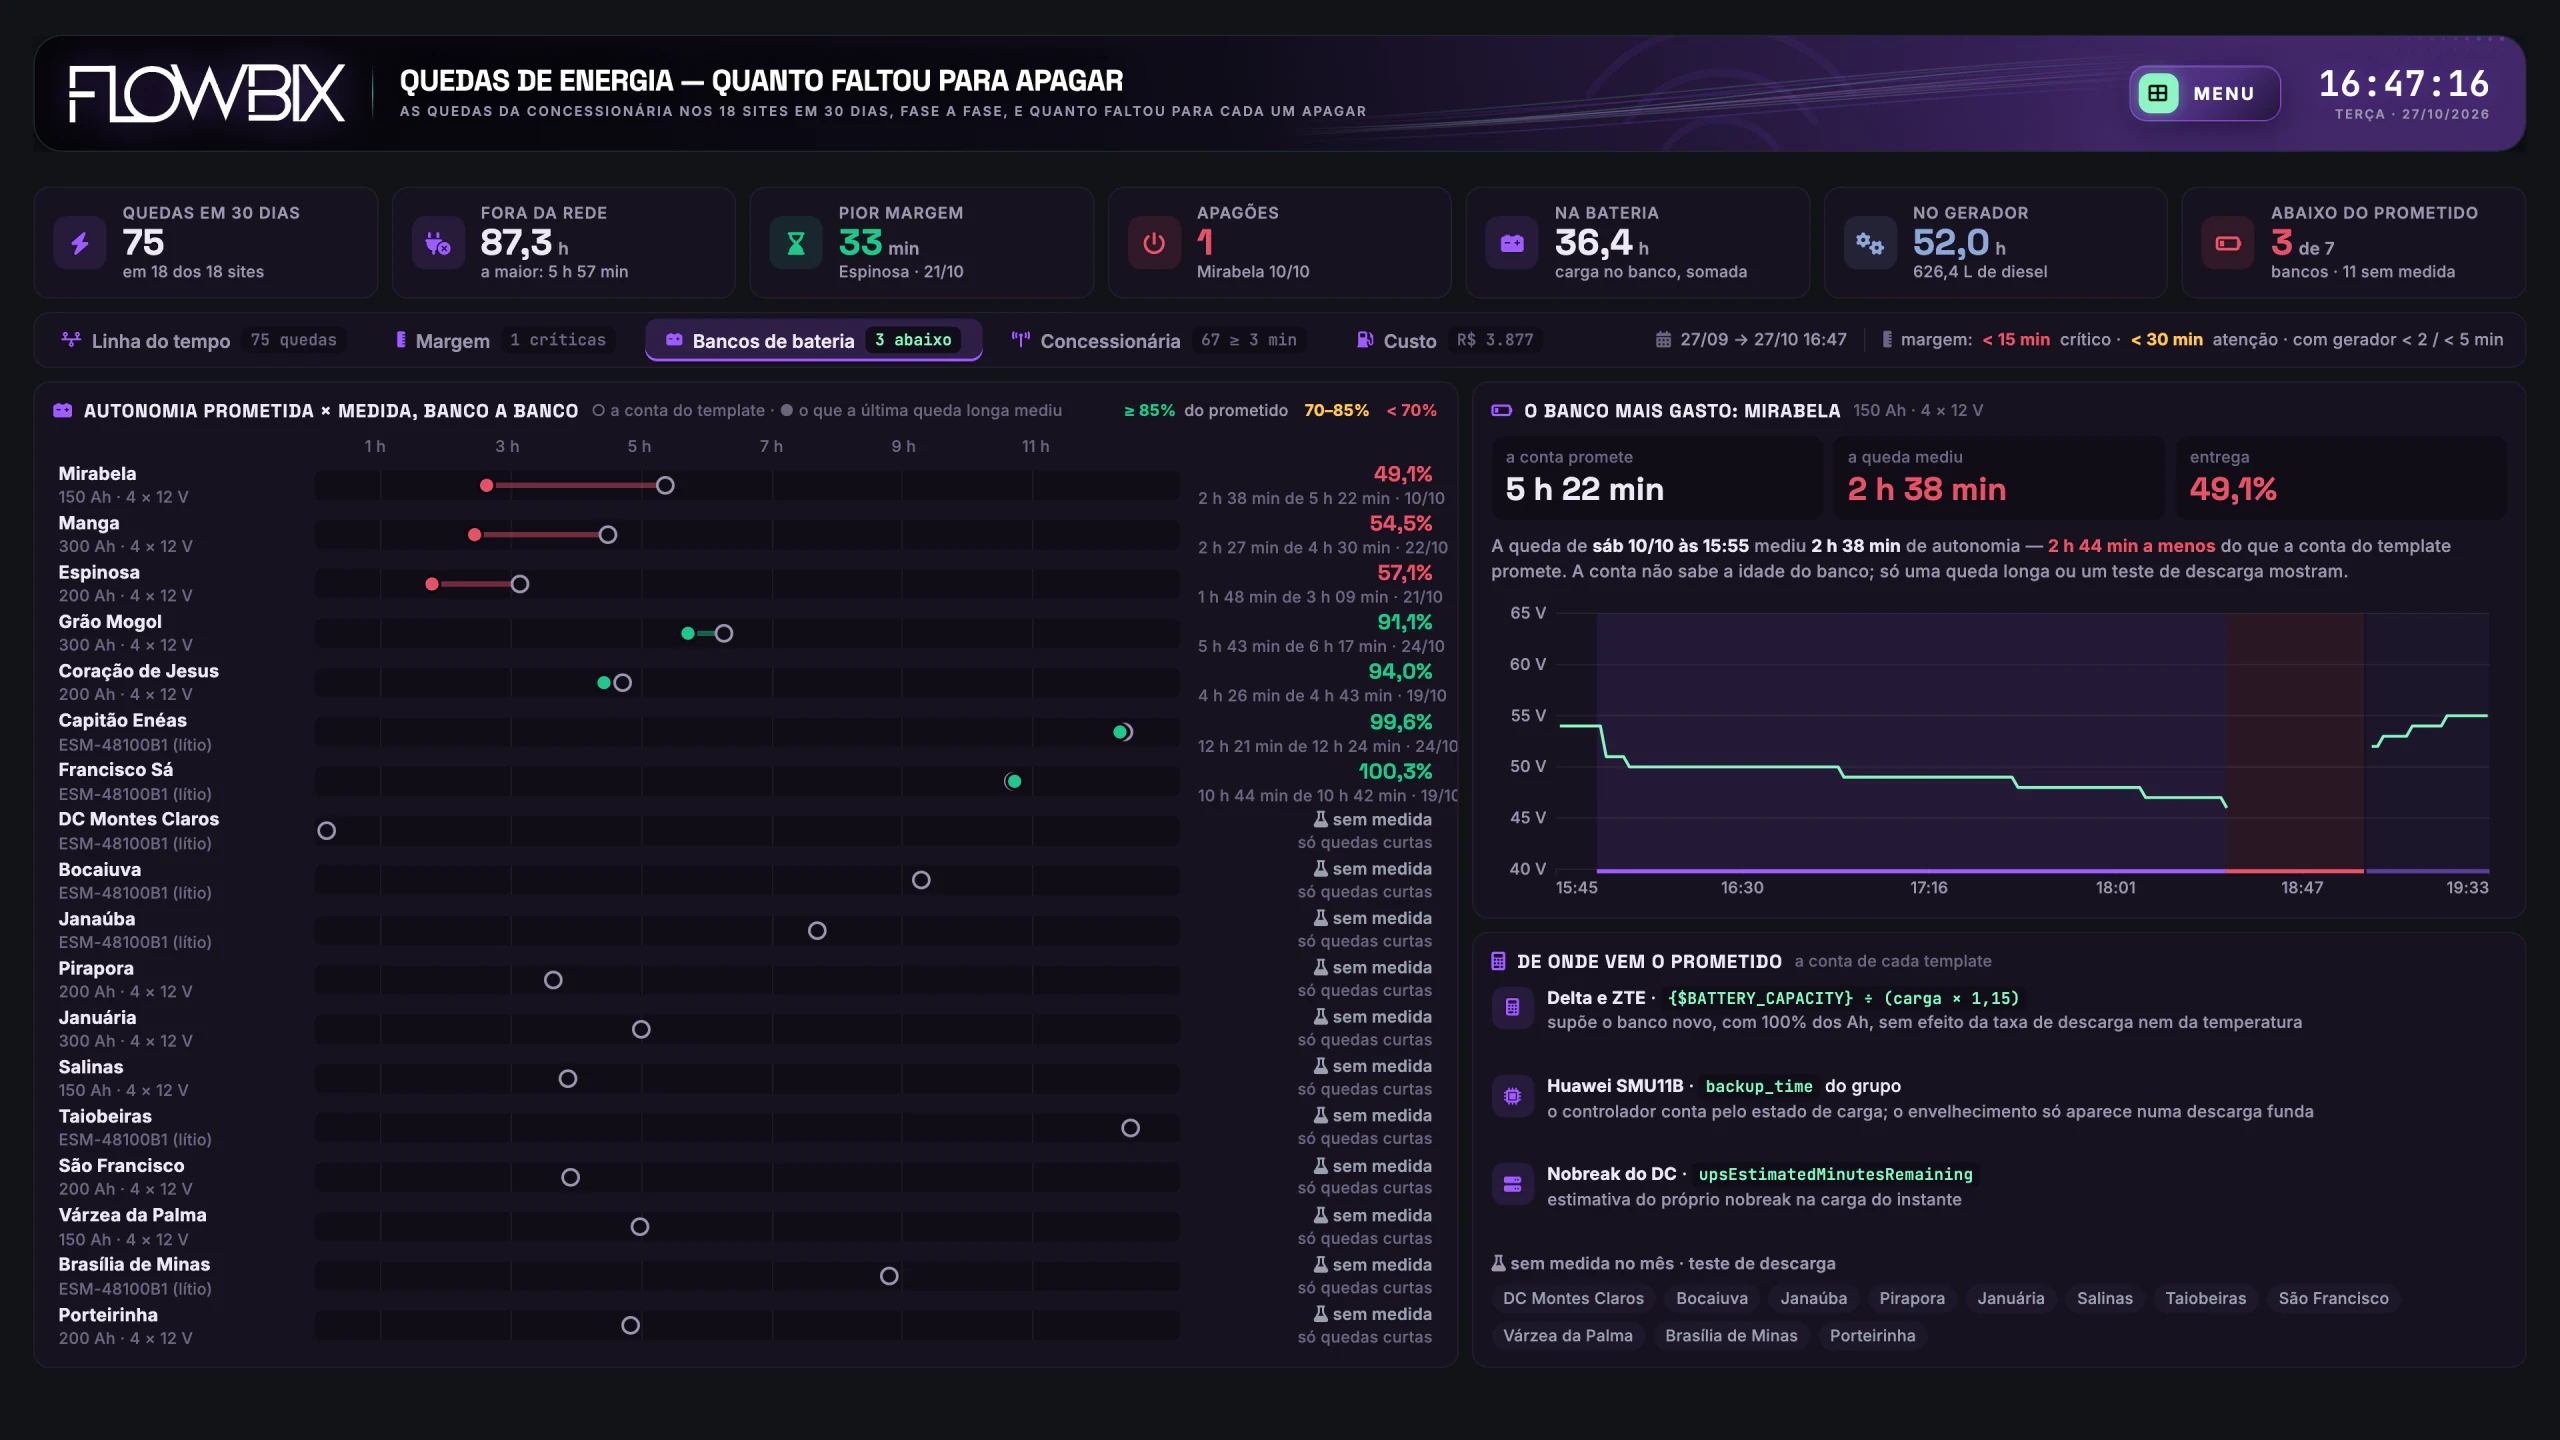
Task: Click the '5 h 22 min' a conta promete value
Action: (x=1585, y=489)
